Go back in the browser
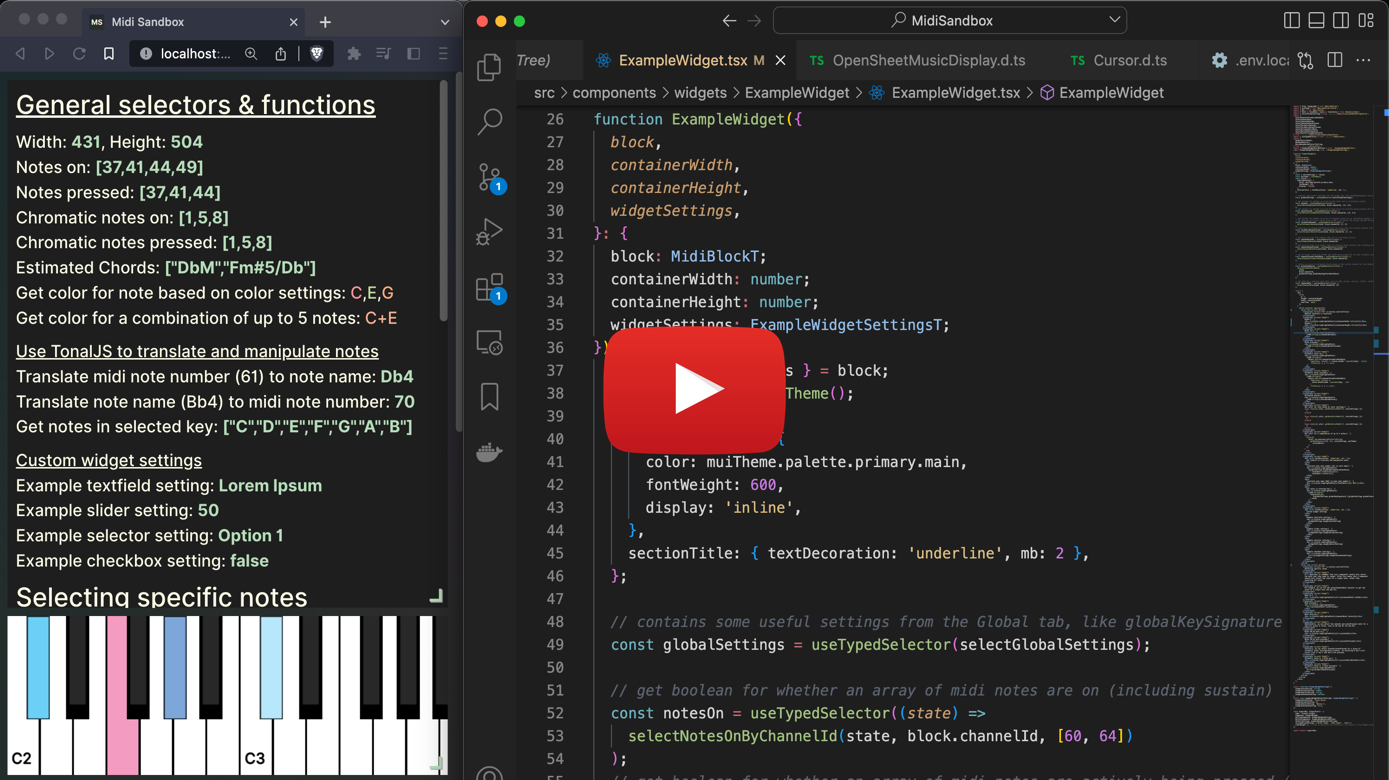 tap(20, 54)
